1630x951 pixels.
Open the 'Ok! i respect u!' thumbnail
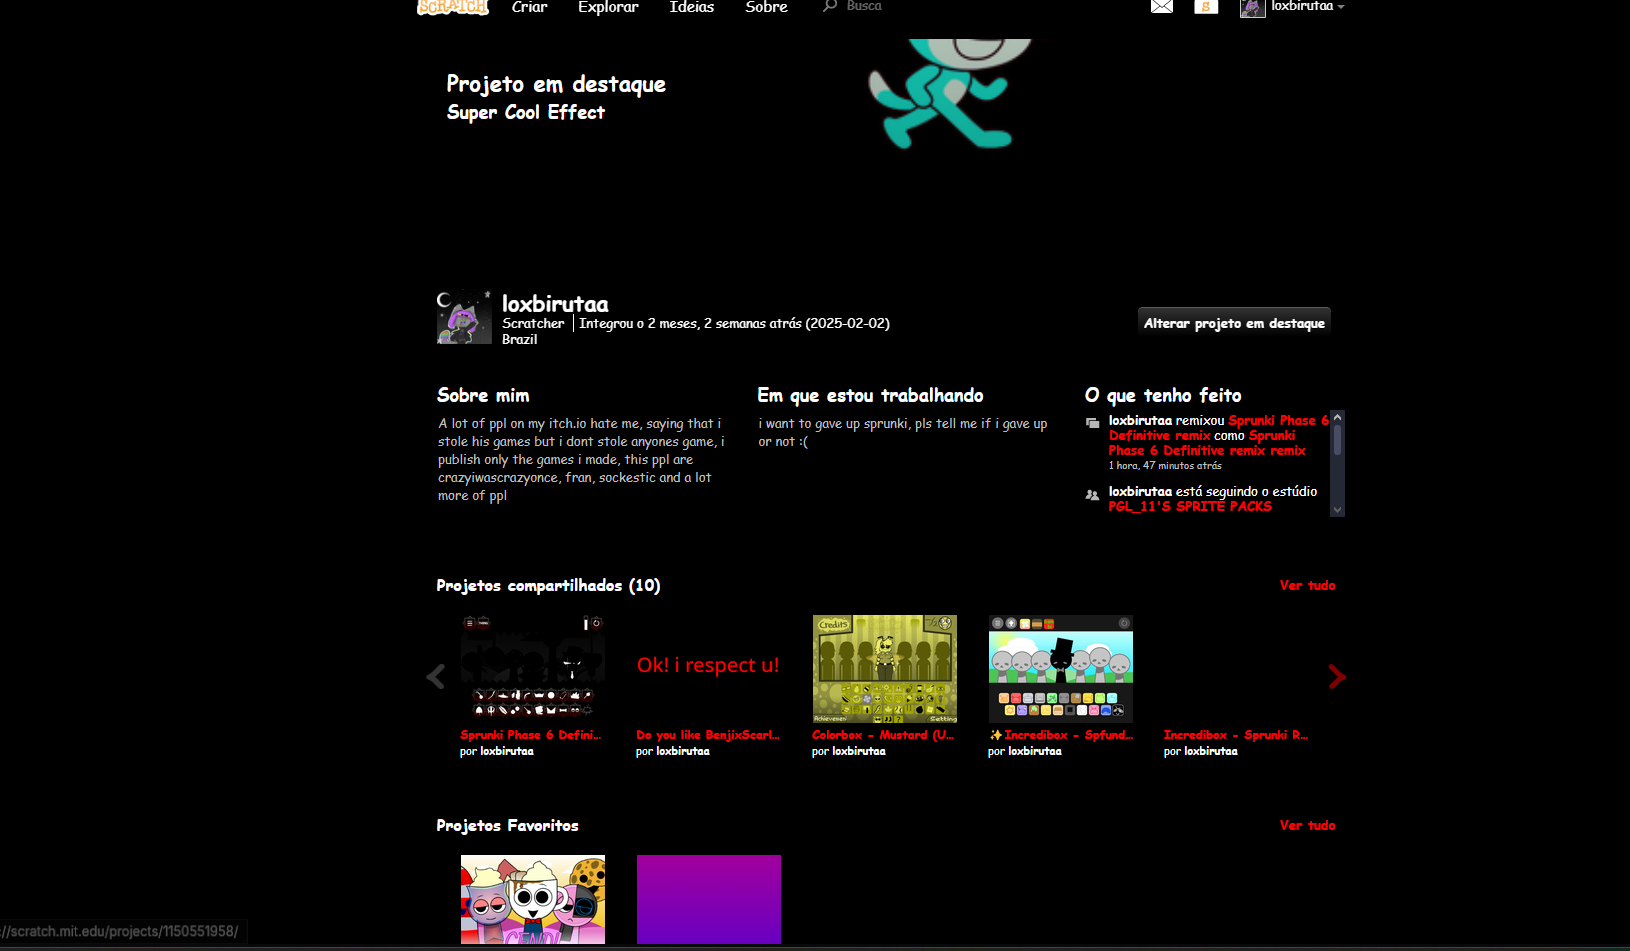[x=709, y=669]
